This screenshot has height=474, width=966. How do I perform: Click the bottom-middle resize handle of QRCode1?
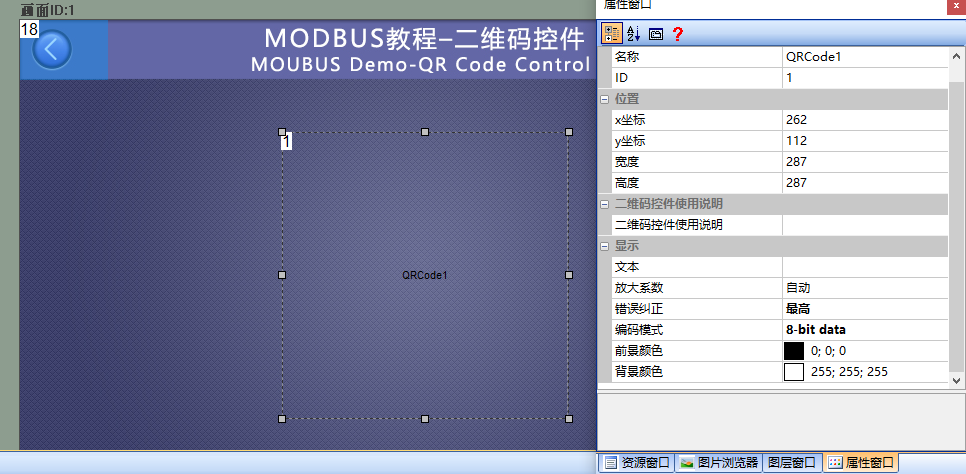(424, 419)
